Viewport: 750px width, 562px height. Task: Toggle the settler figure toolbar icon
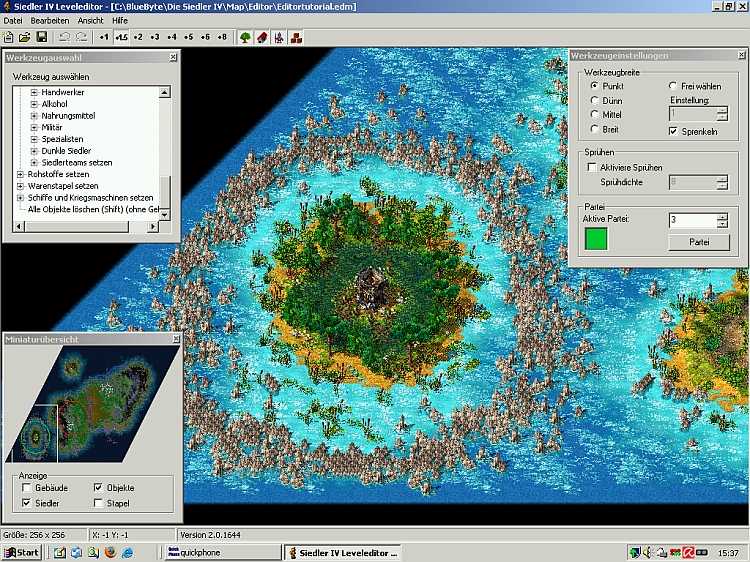(279, 37)
